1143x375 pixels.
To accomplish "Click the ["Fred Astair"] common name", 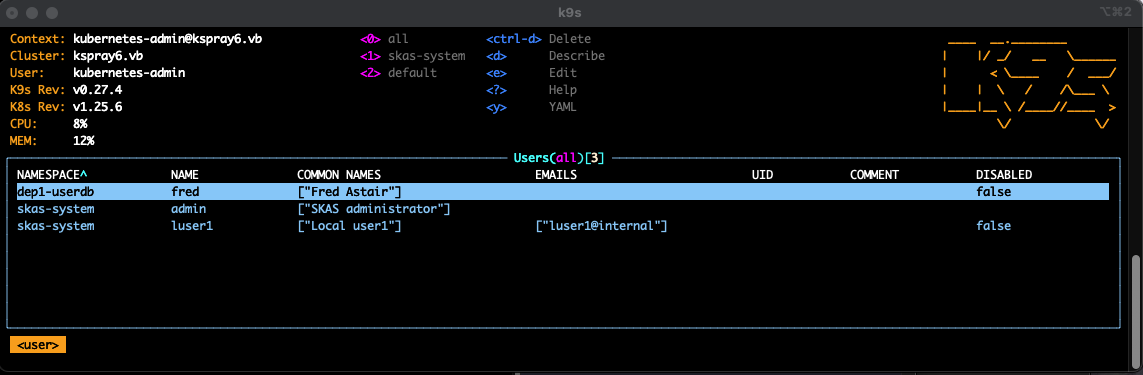I will 350,192.
